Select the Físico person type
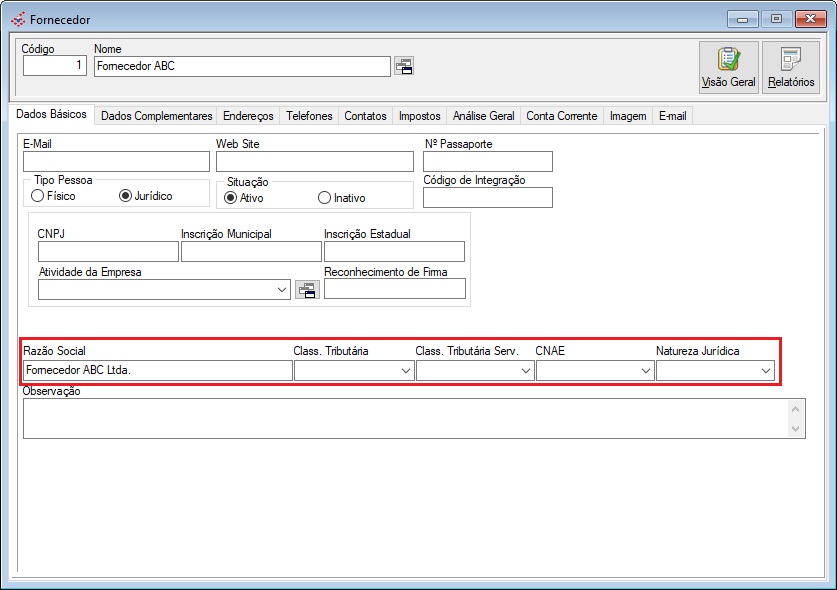Screen dimensions: 837x590 37,197
